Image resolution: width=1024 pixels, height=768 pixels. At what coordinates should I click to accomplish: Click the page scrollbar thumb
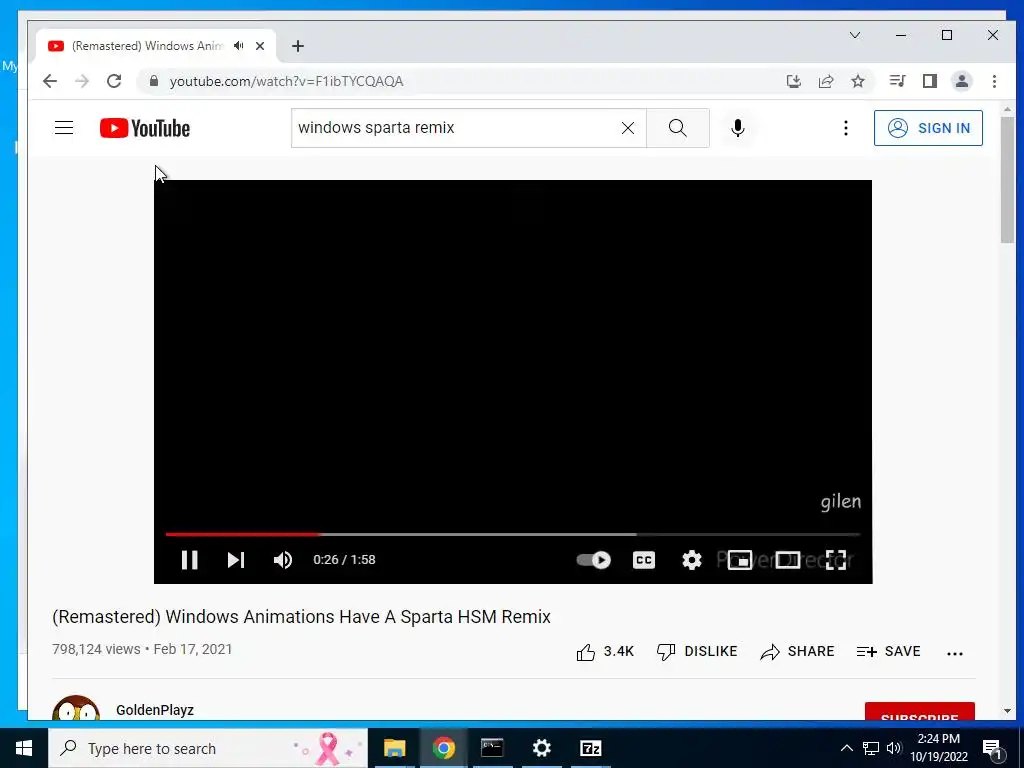(x=1007, y=180)
